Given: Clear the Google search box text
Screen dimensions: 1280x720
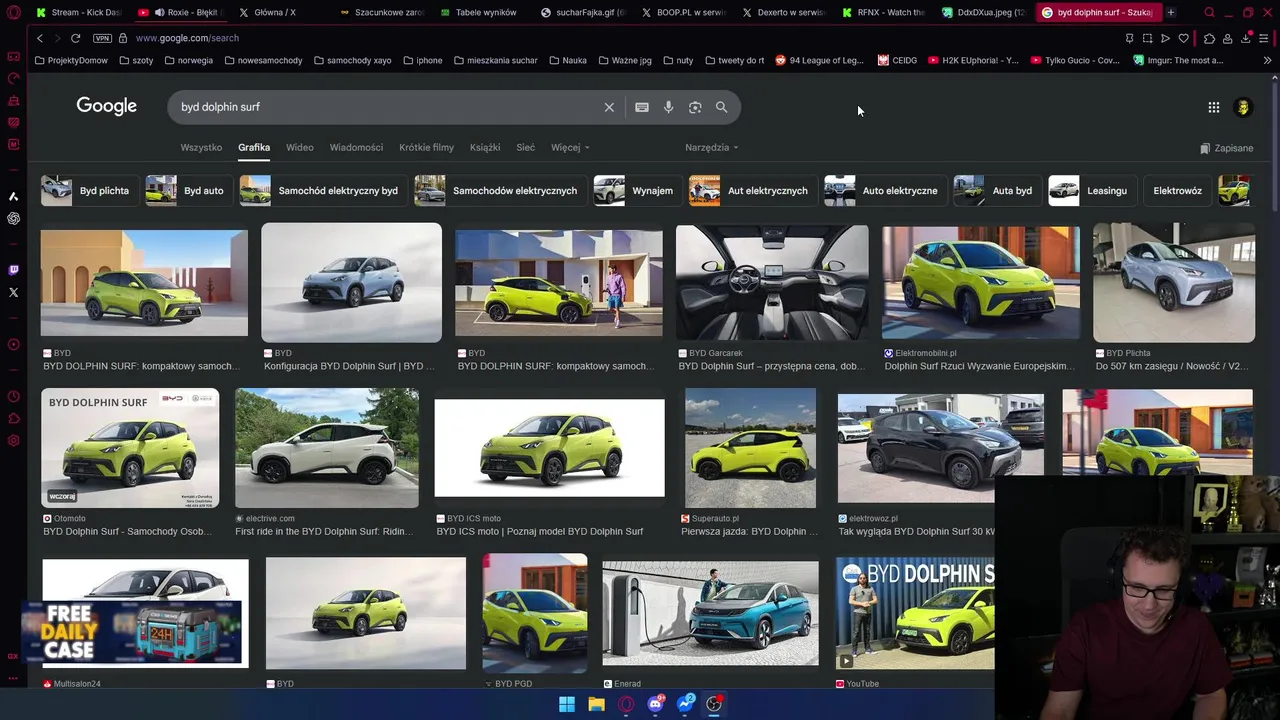Looking at the screenshot, I should [609, 107].
